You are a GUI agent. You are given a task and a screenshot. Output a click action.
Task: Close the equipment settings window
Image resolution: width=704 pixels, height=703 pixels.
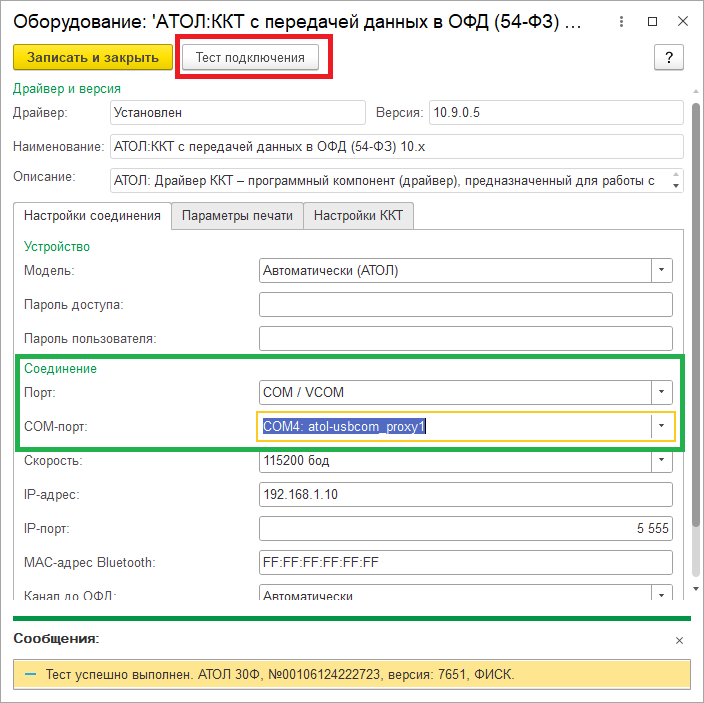(681, 21)
